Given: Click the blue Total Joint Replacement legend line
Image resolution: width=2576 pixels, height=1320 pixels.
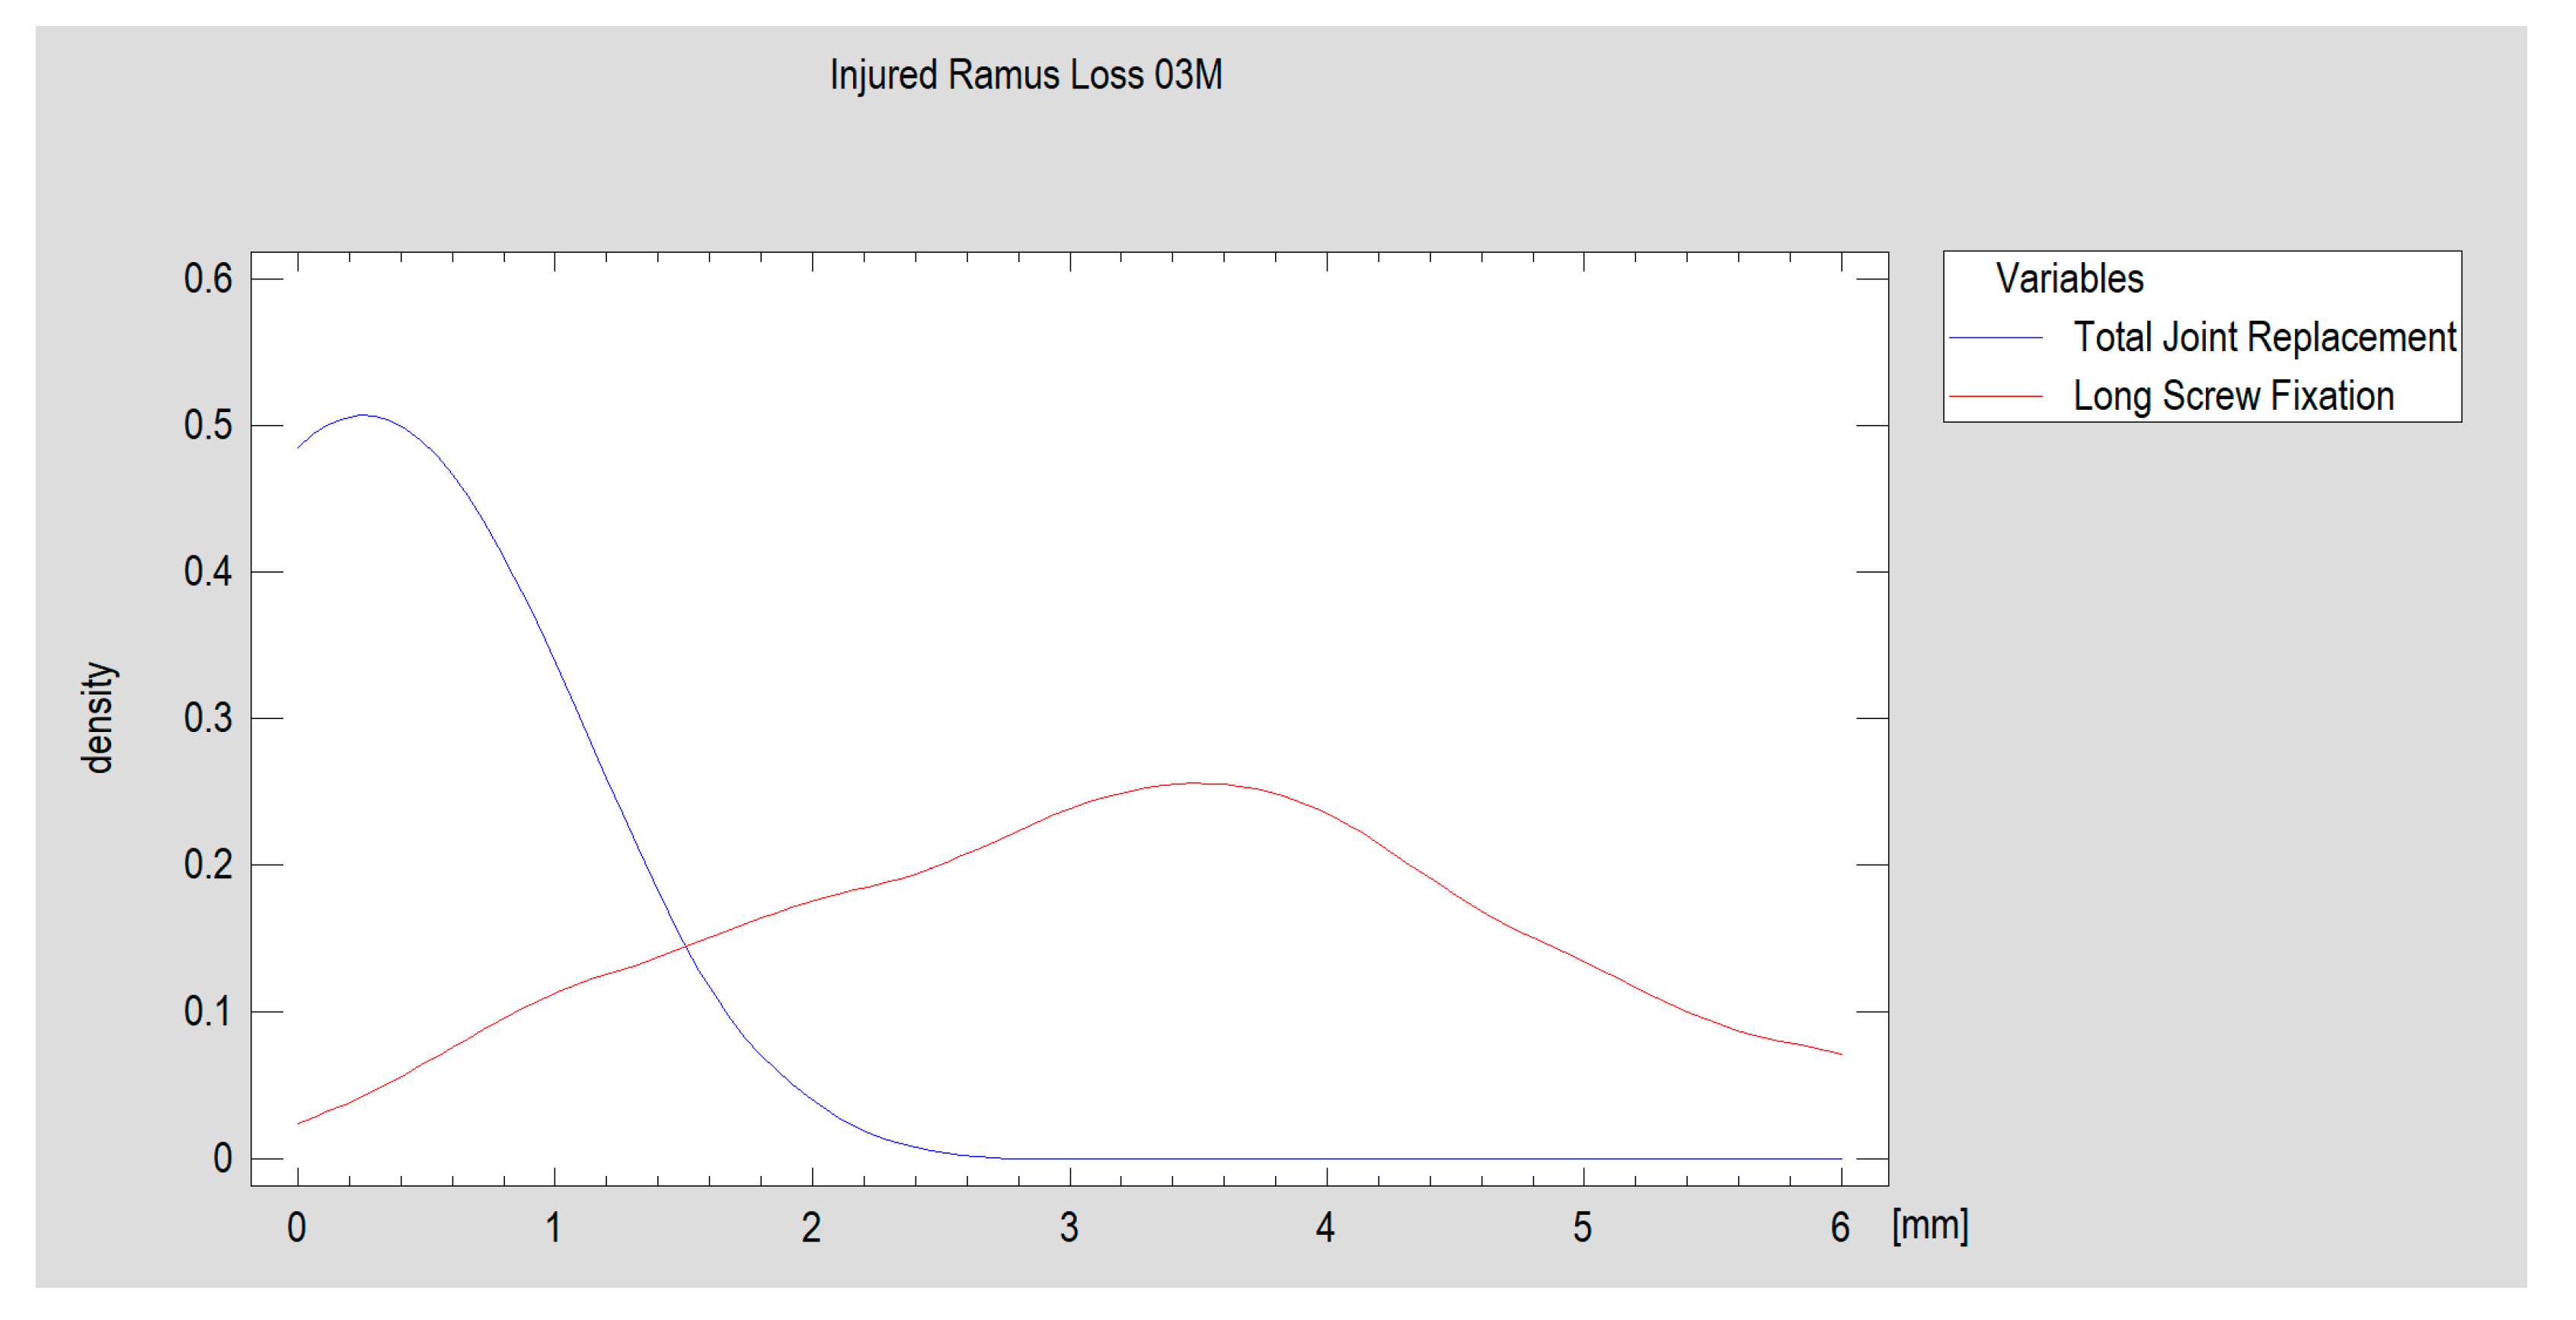Looking at the screenshot, I should point(1995,338).
